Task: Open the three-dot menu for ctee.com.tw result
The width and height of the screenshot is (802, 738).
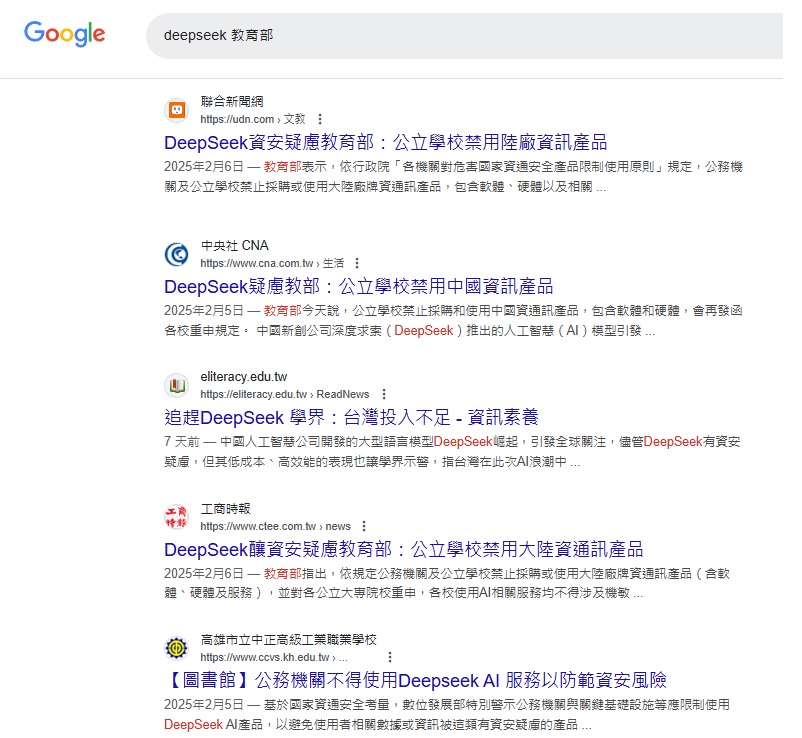Action: pyautogui.click(x=364, y=526)
